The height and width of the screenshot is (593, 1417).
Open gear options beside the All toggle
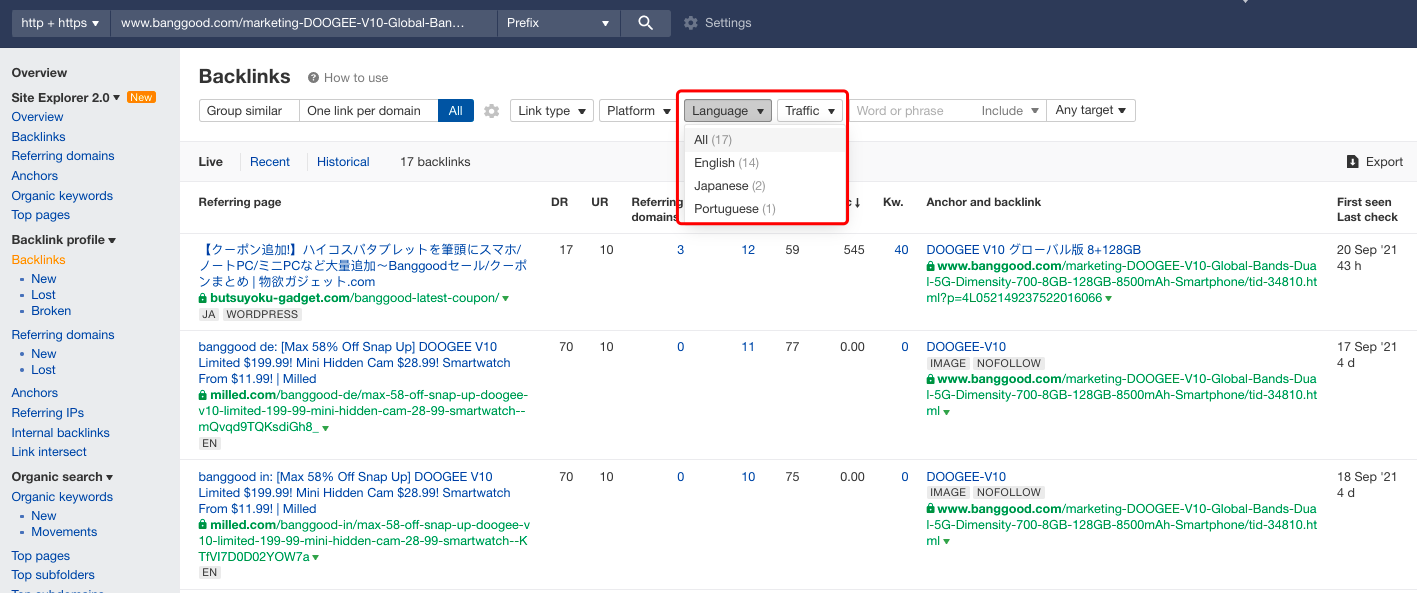(491, 111)
